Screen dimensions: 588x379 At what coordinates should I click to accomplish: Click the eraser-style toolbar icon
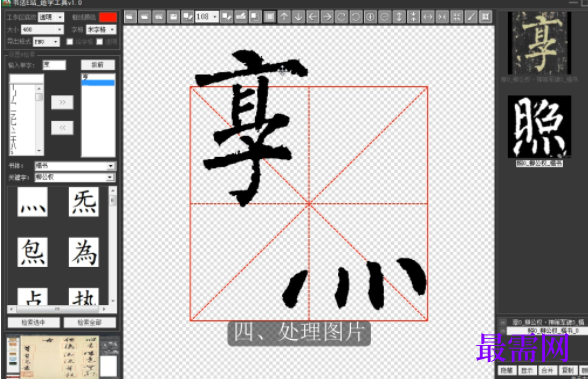(241, 16)
